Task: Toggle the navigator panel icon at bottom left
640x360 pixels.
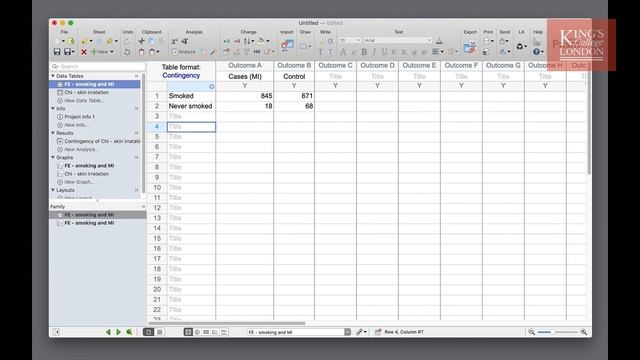Action: [56, 332]
